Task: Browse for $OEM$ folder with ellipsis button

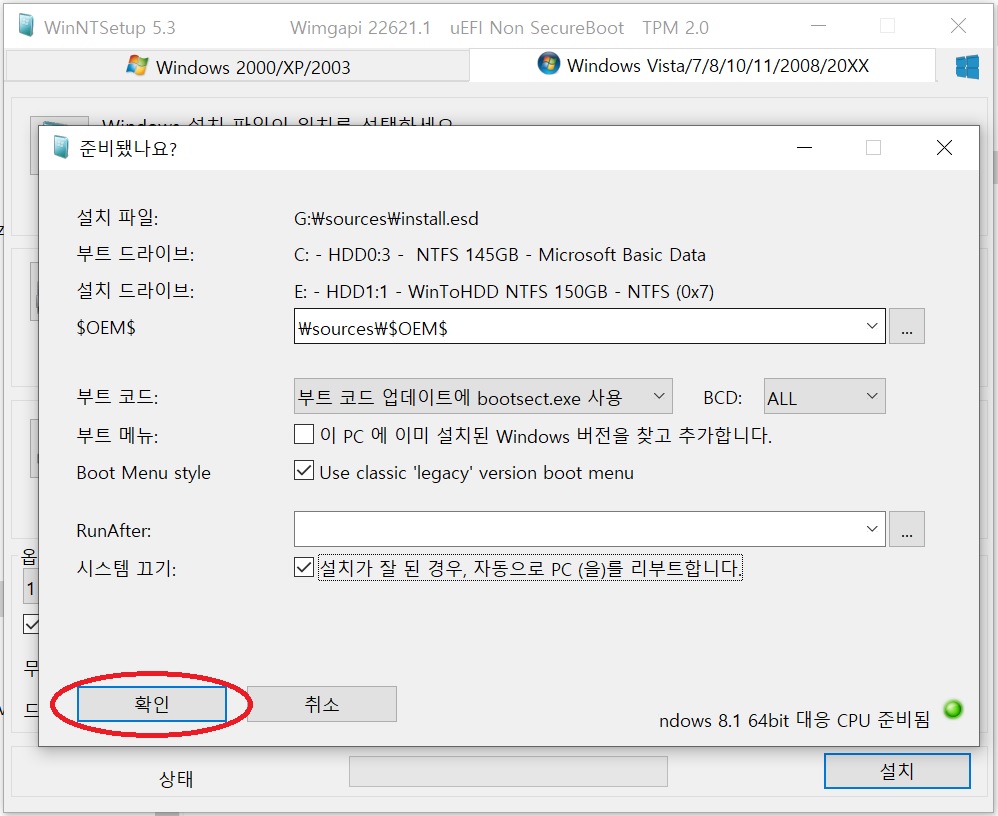Action: pos(906,327)
